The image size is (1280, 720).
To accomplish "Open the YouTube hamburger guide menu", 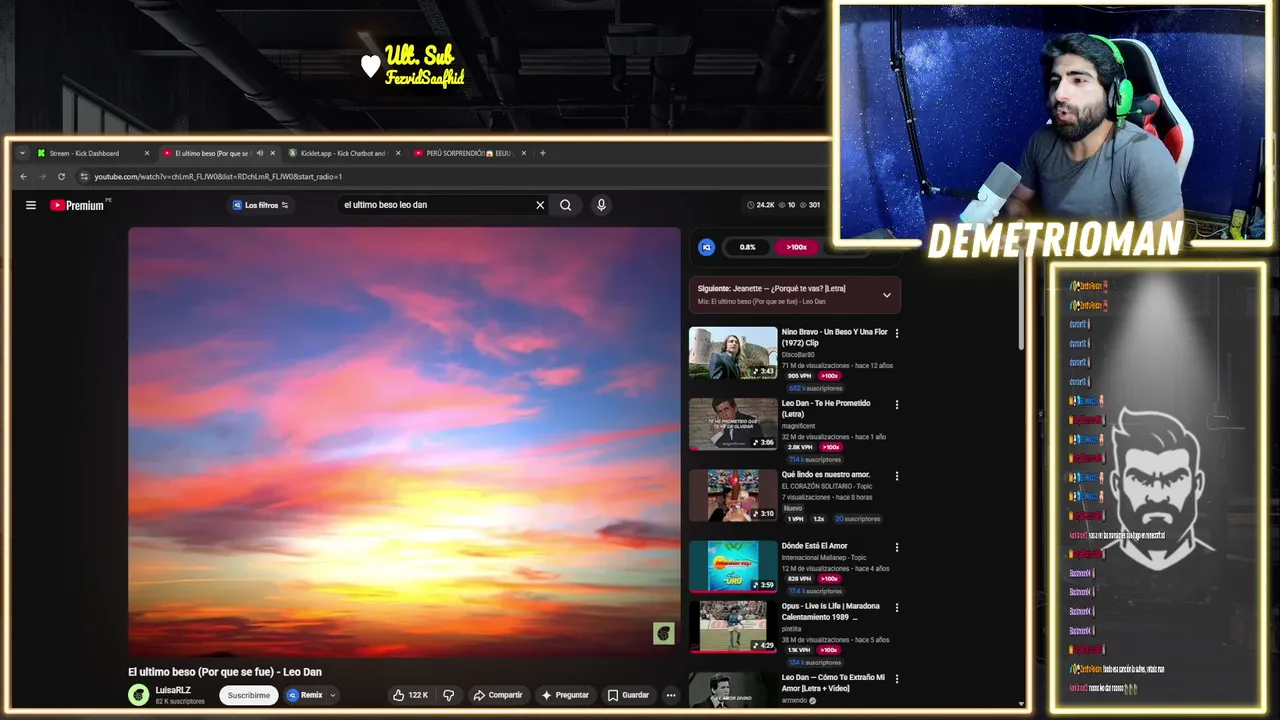I will point(31,205).
